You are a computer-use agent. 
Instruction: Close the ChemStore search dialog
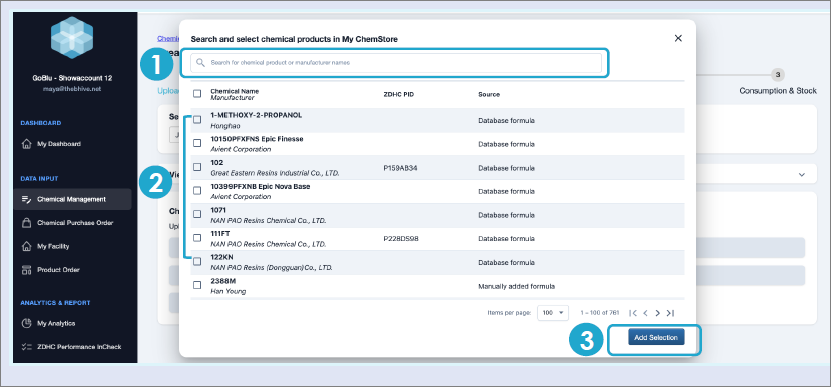678,38
